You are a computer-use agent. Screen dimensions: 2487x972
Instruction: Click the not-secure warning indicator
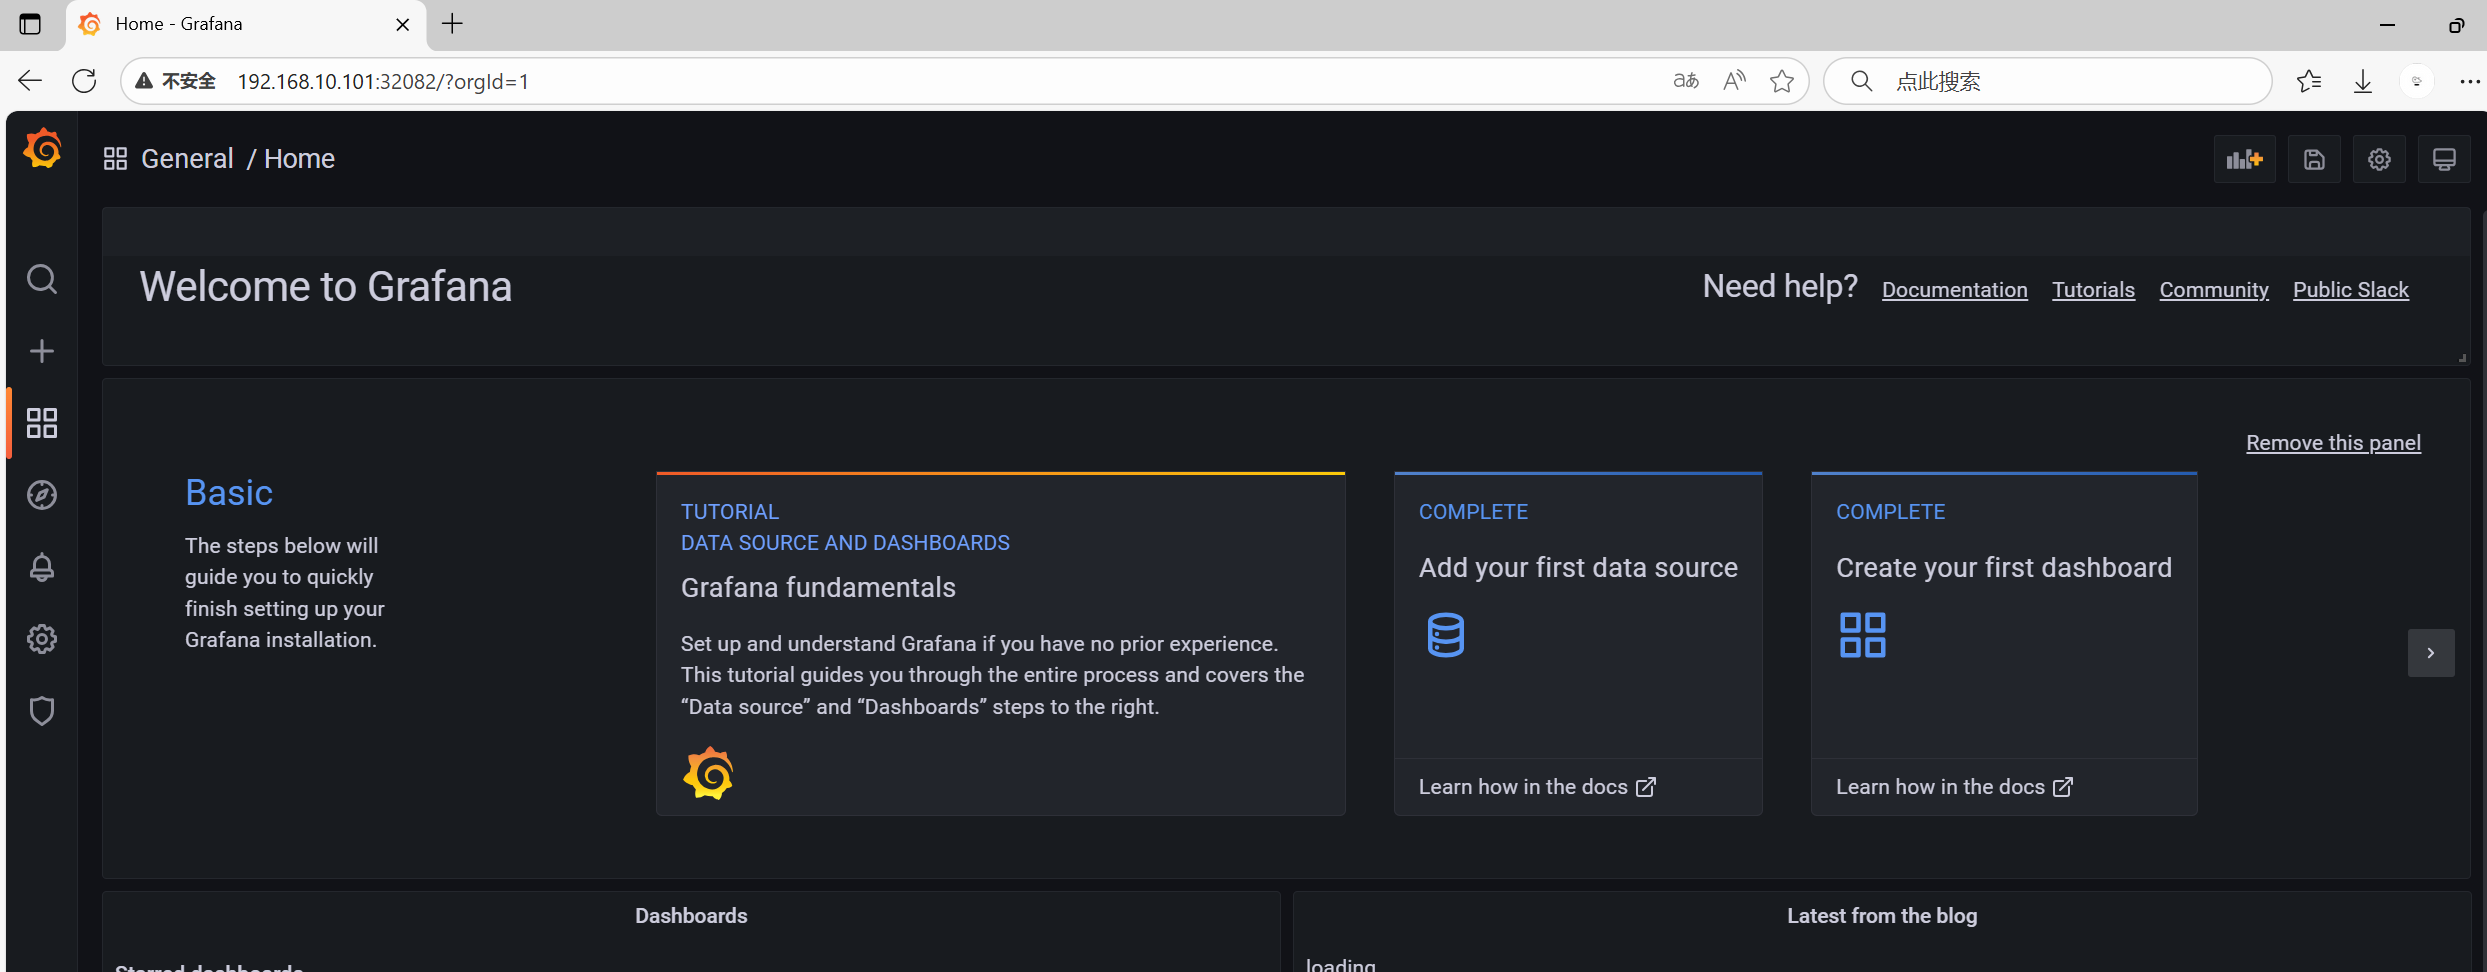(176, 81)
